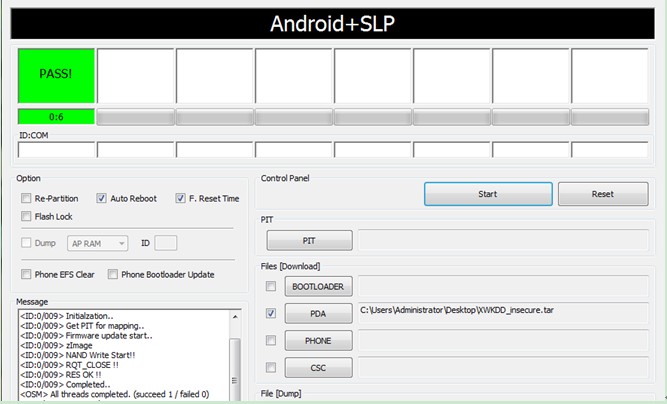Click the Message log scrollbar thumb
The width and height of the screenshot is (667, 404).
(235, 369)
